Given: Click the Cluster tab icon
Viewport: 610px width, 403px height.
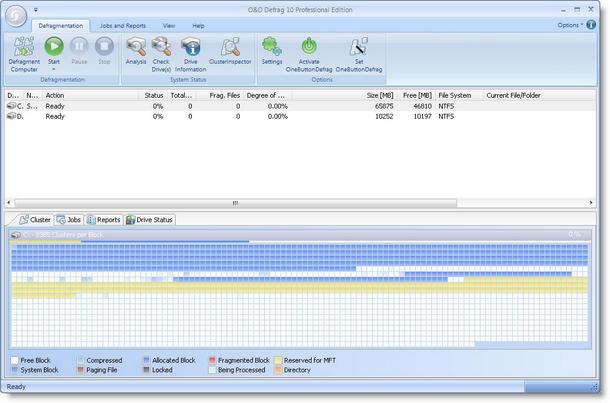Looking at the screenshot, I should (24, 220).
